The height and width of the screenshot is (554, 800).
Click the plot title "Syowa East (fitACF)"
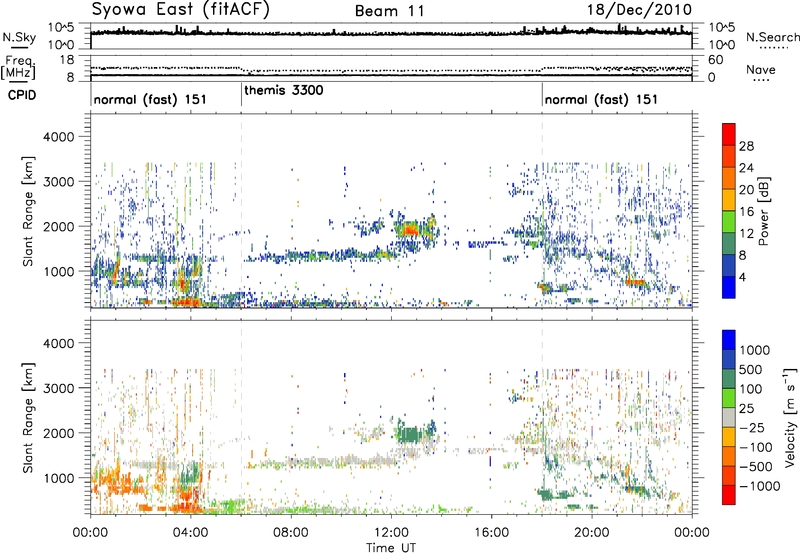coord(180,10)
